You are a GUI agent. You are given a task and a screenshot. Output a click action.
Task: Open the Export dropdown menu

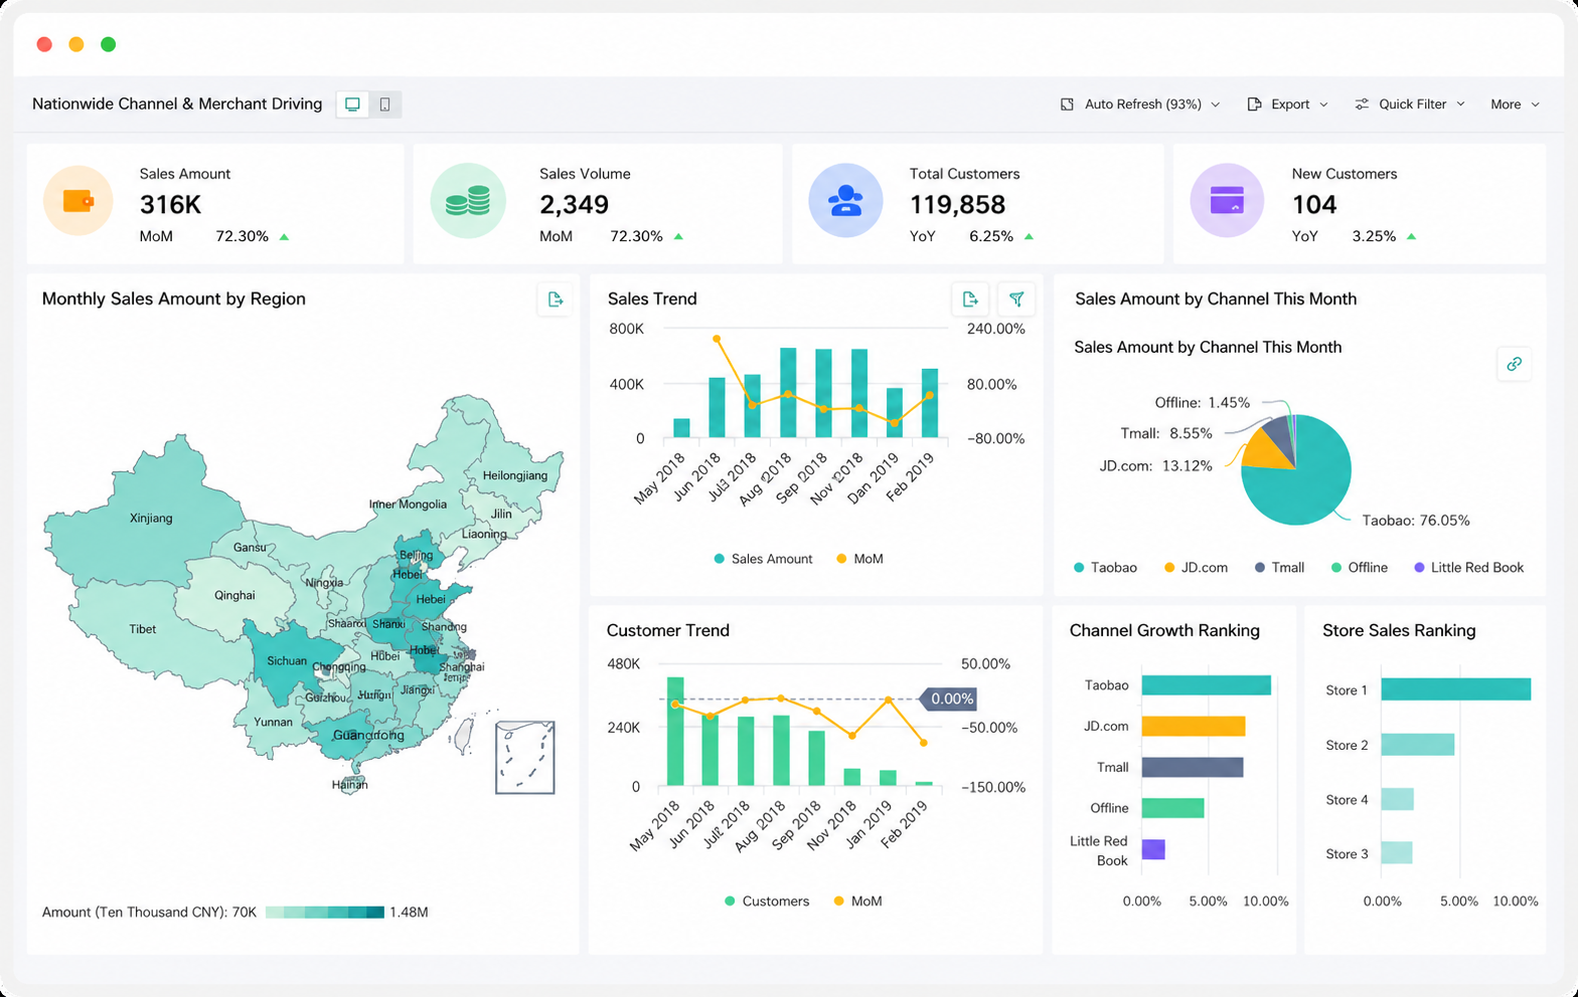[1288, 104]
